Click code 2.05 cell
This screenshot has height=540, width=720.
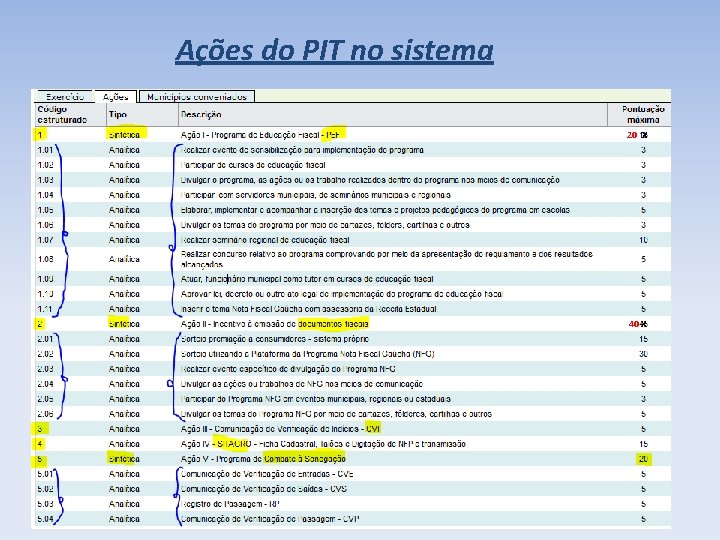click(45, 399)
